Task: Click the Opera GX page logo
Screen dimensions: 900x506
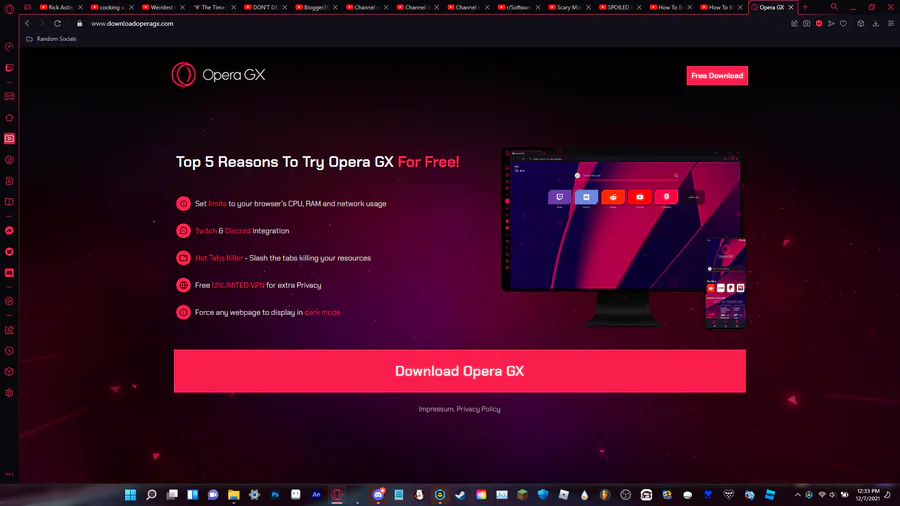Action: click(x=218, y=75)
